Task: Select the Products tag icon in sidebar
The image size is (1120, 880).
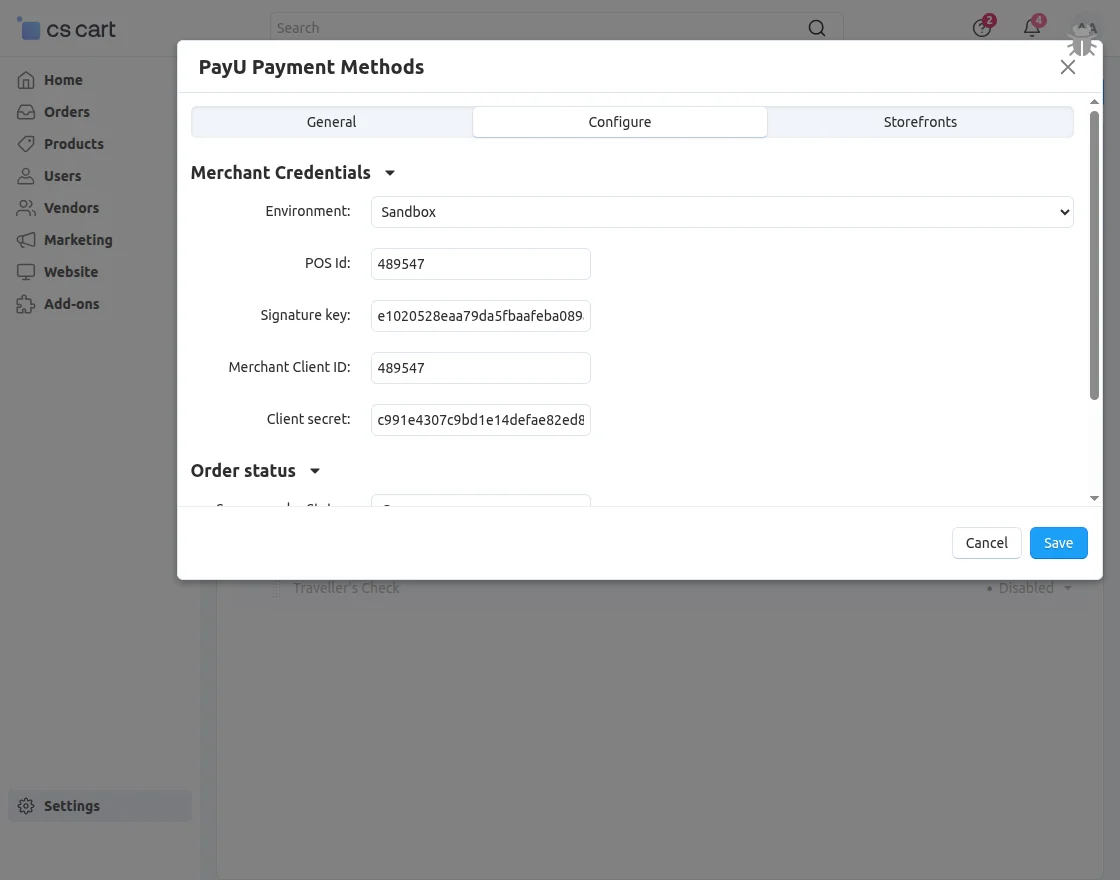Action: click(25, 143)
